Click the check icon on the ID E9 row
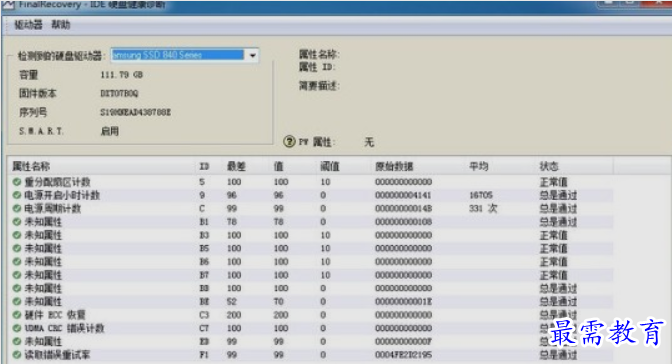Screen dimensions: 672x364 17,341
